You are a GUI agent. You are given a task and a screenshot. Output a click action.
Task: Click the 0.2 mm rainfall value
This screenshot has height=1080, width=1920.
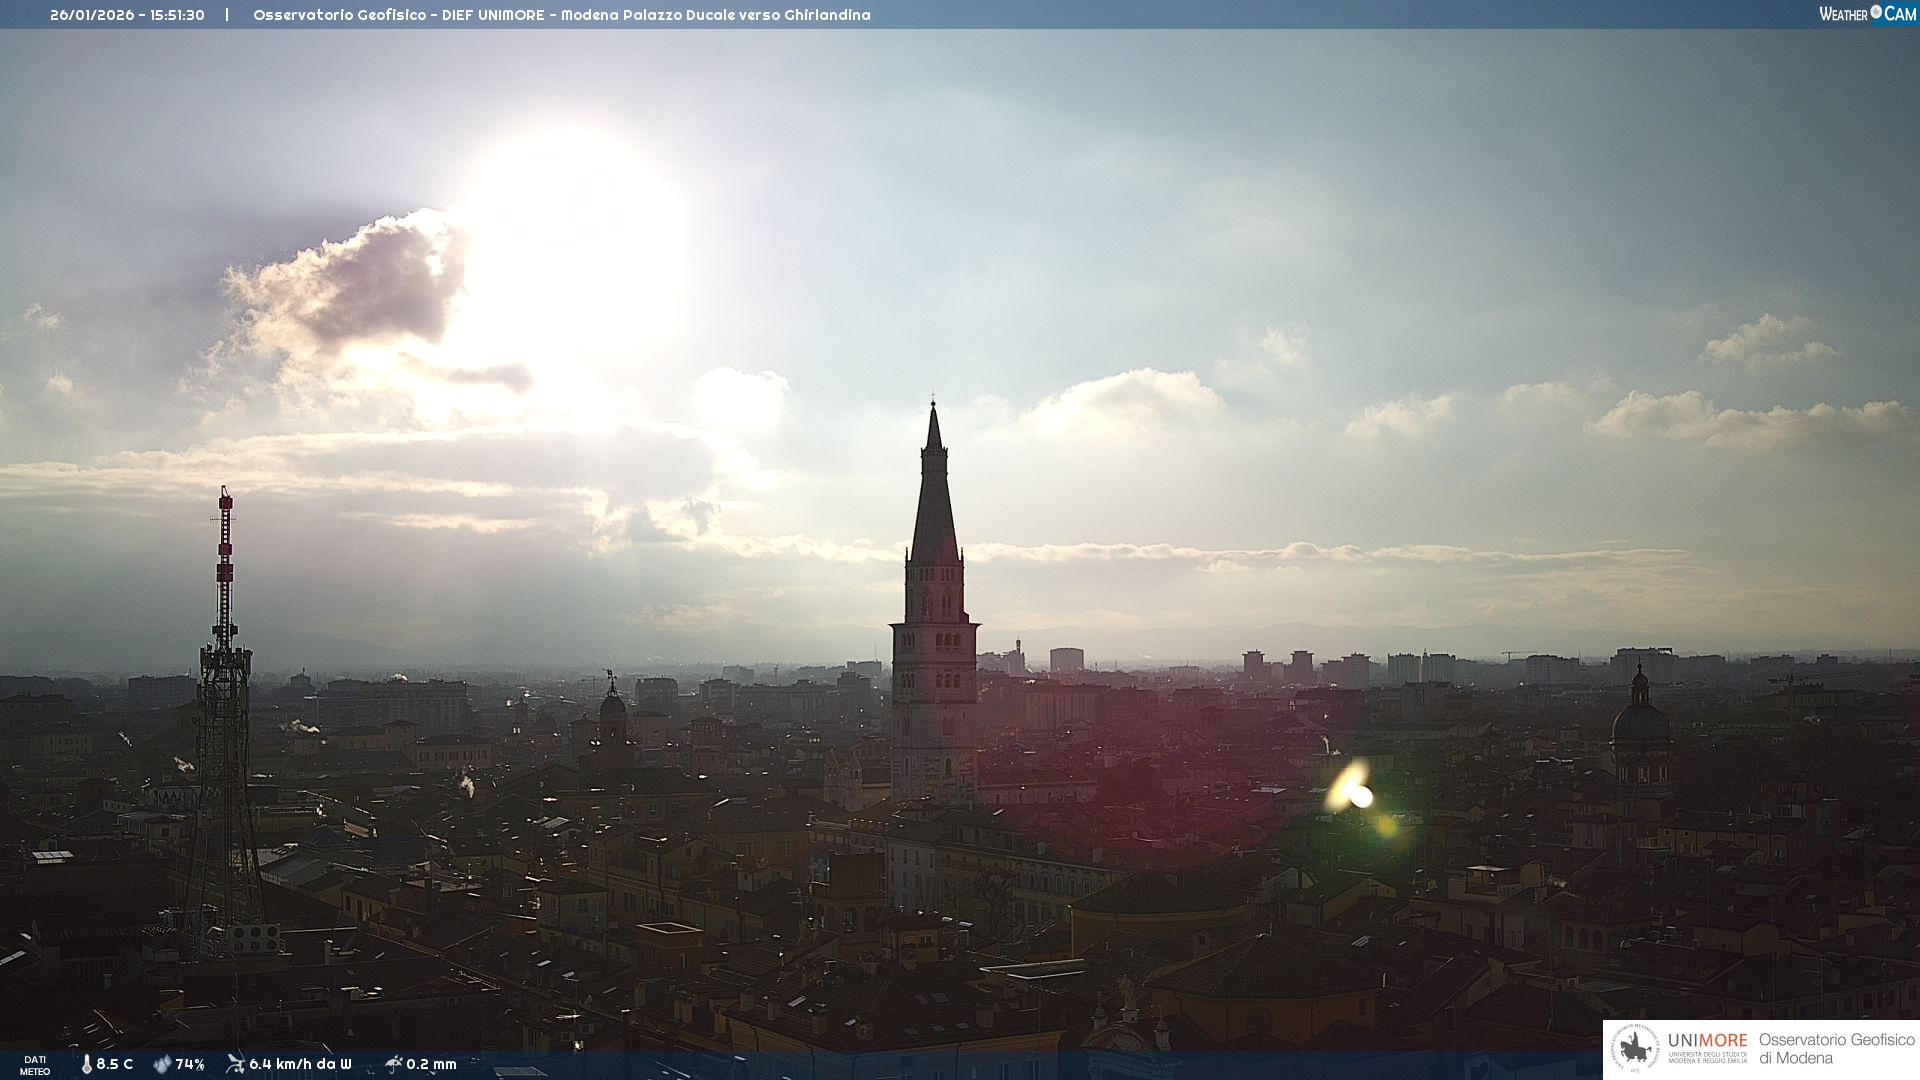tap(431, 1064)
